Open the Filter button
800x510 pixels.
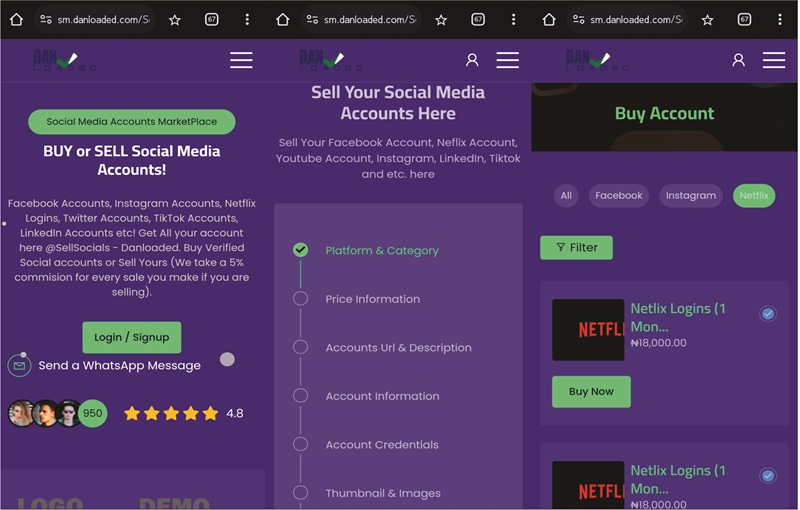pos(577,248)
